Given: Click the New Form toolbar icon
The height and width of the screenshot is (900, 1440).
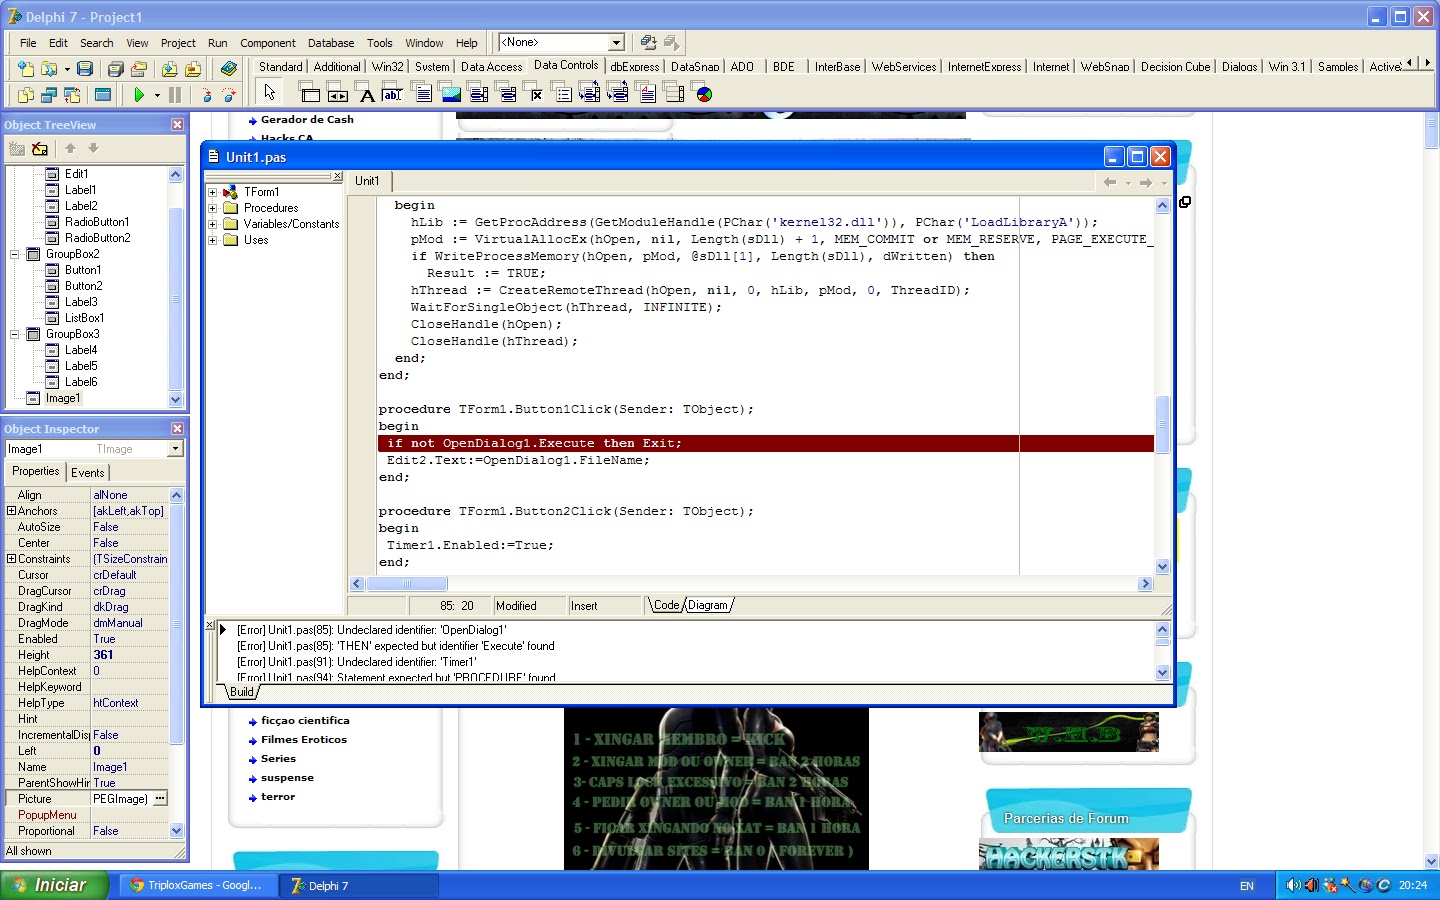Looking at the screenshot, I should click(102, 95).
